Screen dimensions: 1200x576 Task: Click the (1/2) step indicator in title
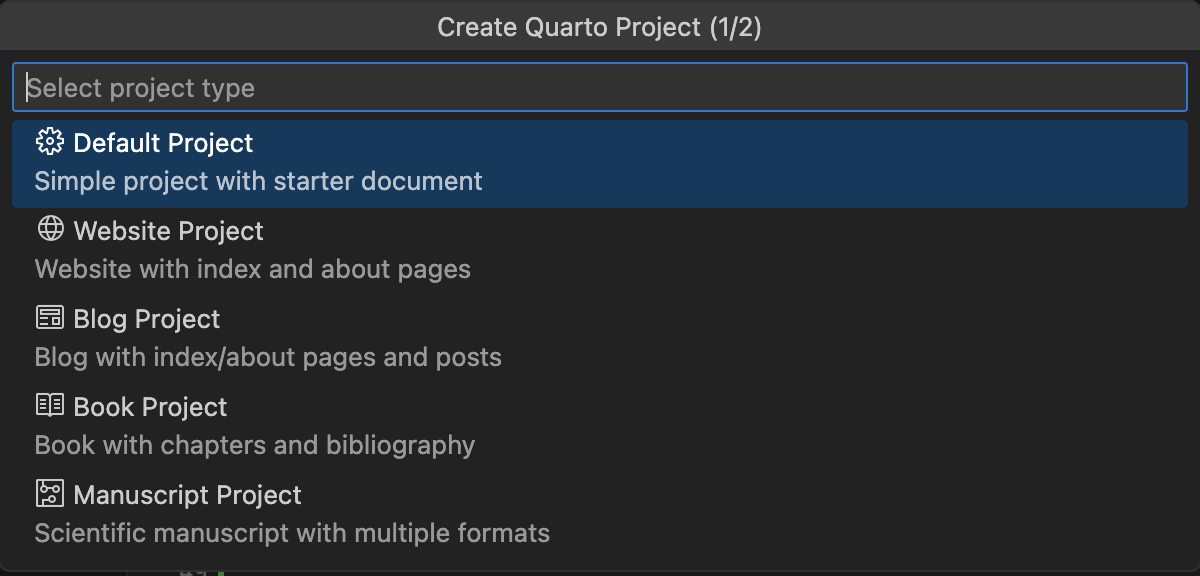coord(735,27)
